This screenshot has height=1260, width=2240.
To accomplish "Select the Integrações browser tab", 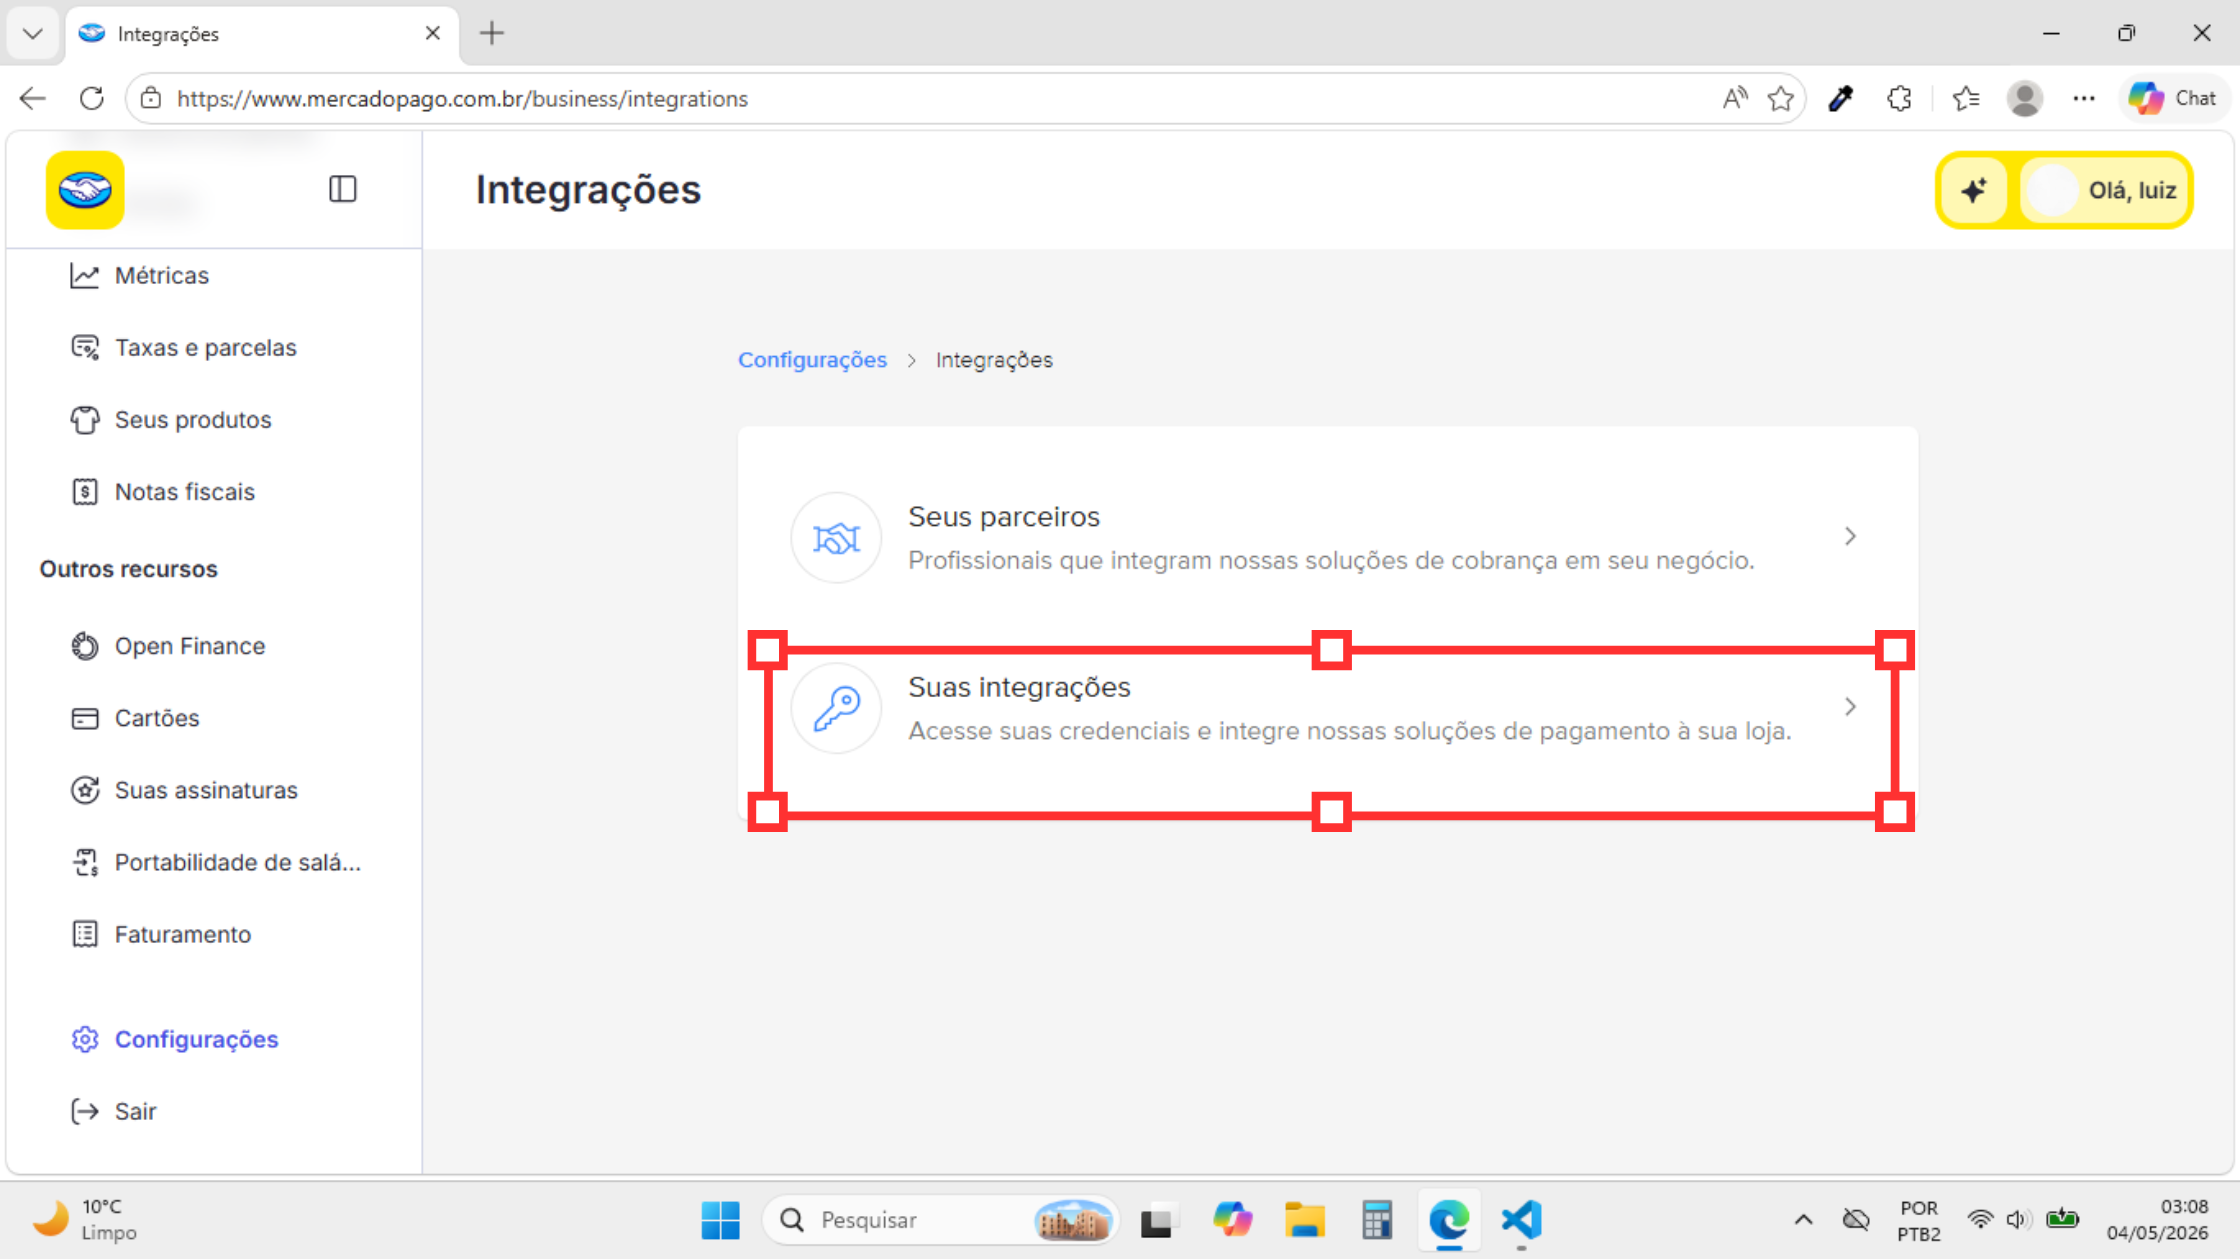I will click(x=262, y=34).
